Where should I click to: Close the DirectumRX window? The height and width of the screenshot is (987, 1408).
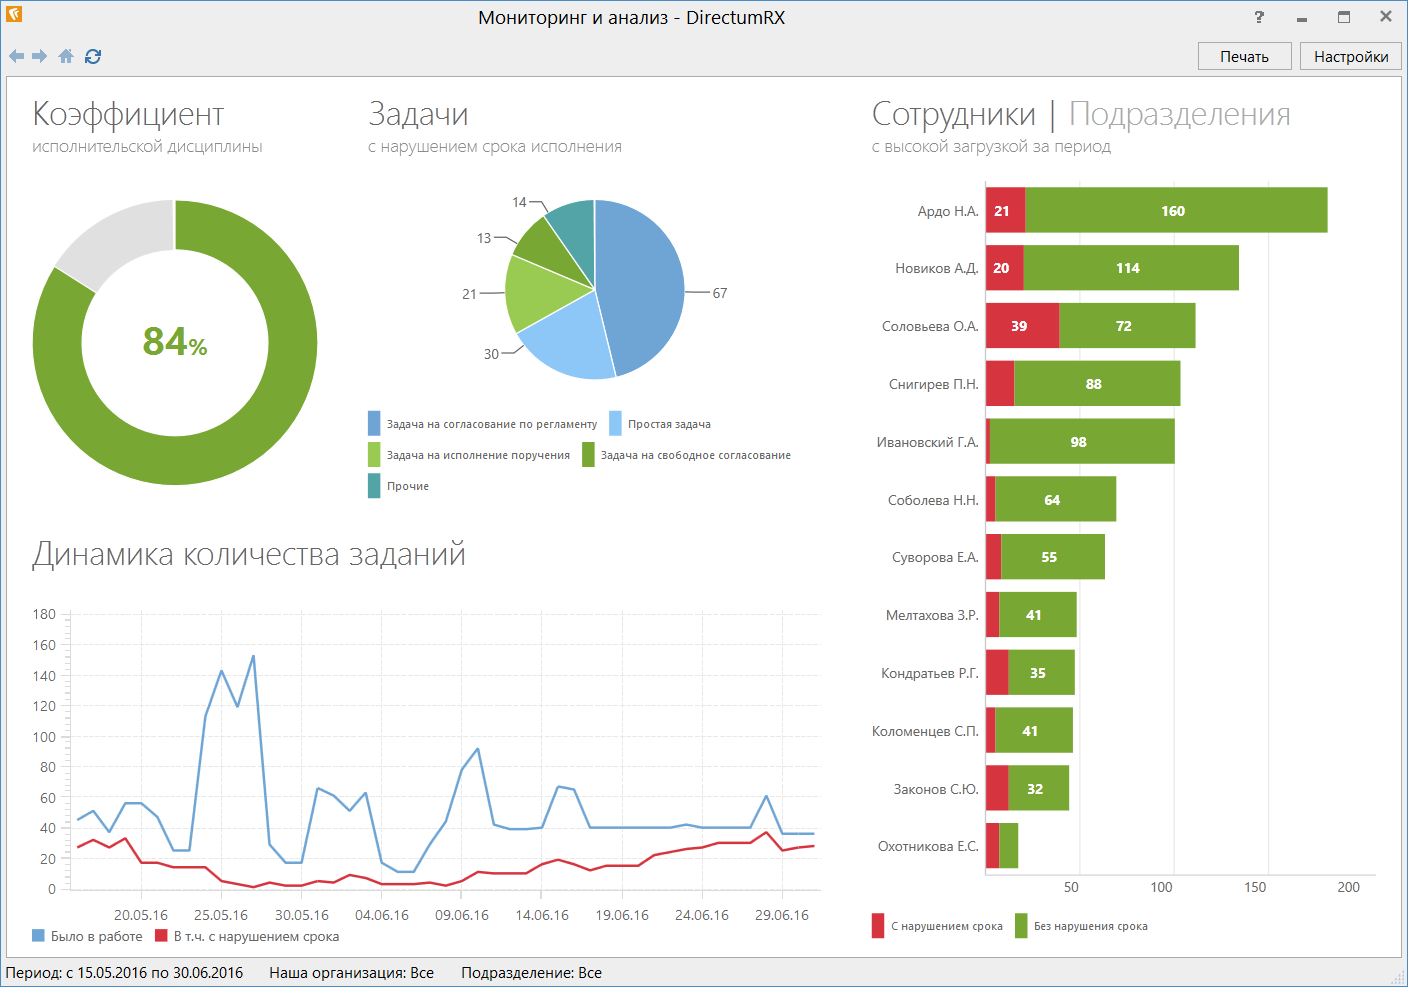[1386, 17]
